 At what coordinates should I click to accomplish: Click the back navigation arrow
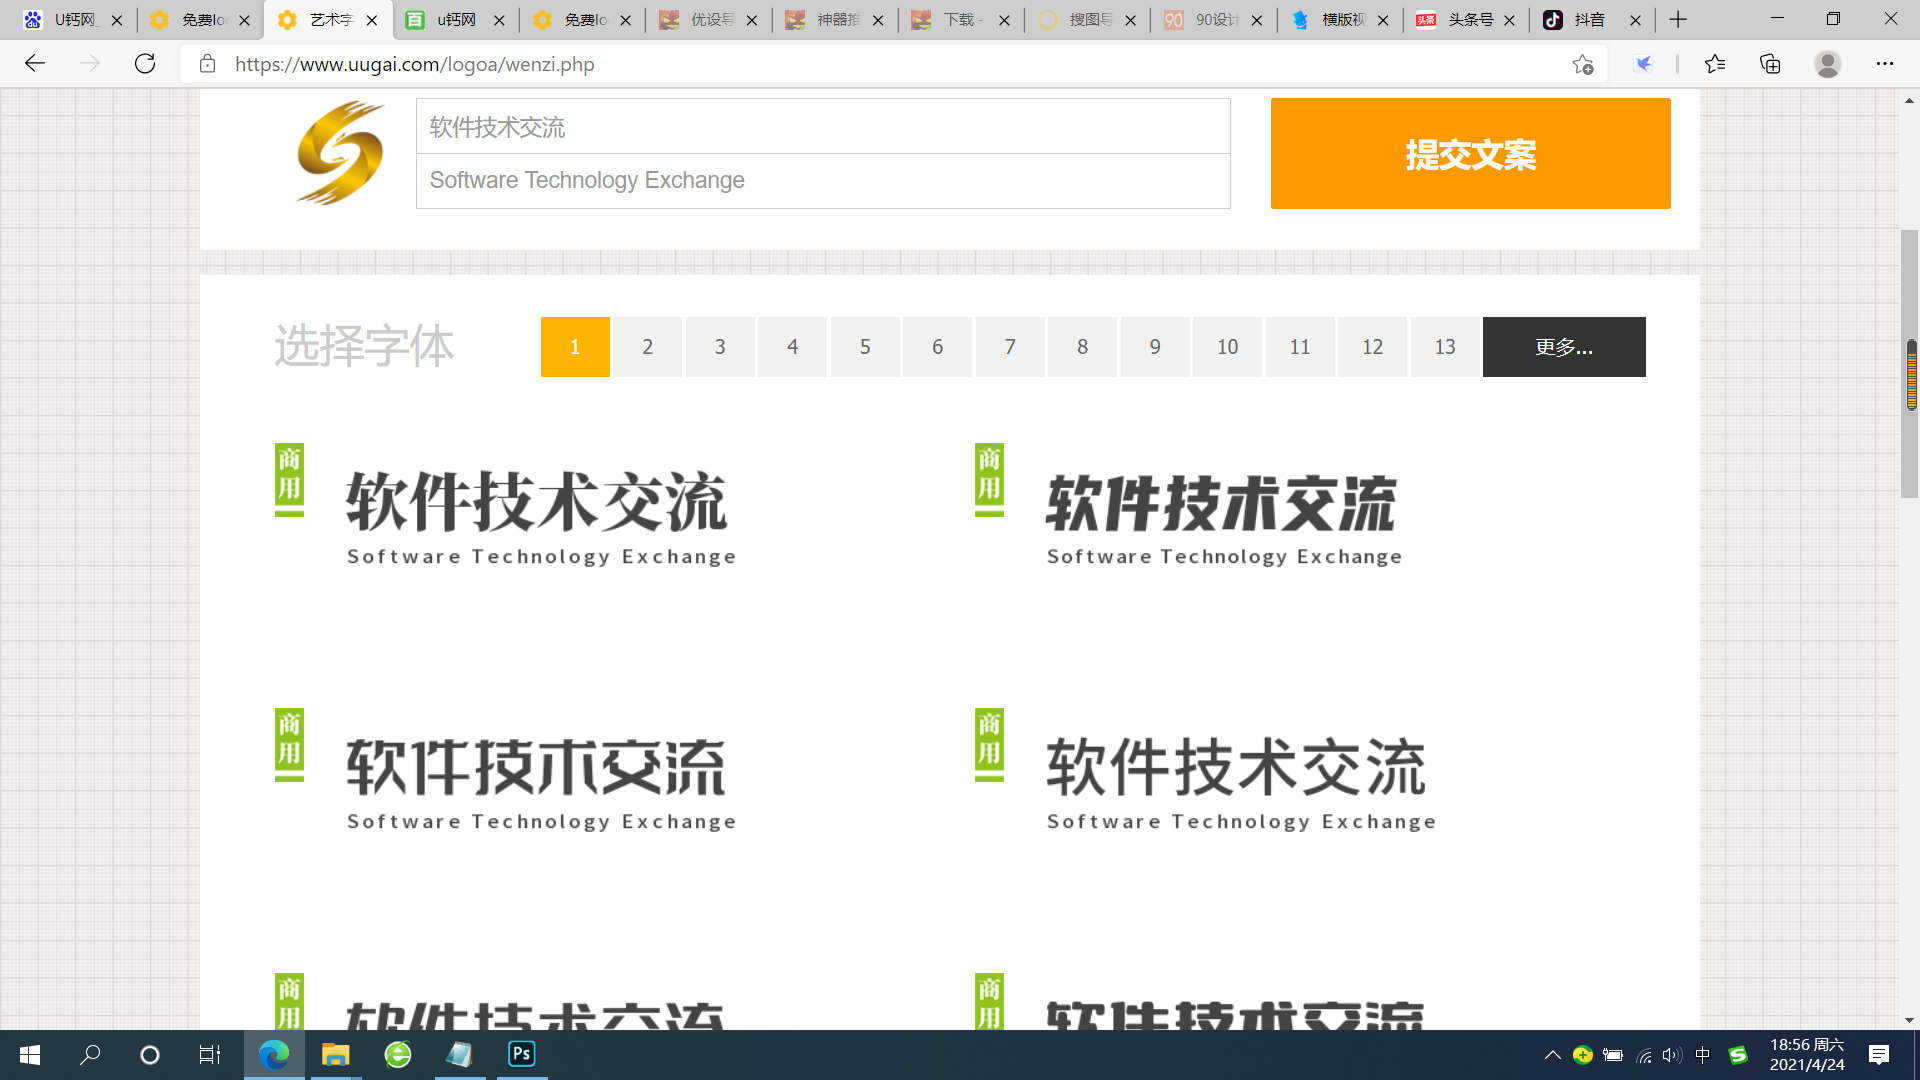(35, 63)
